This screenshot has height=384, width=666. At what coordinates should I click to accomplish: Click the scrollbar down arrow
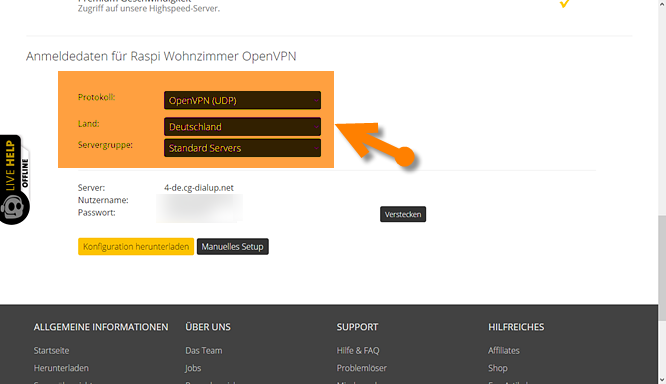pyautogui.click(x=662, y=380)
